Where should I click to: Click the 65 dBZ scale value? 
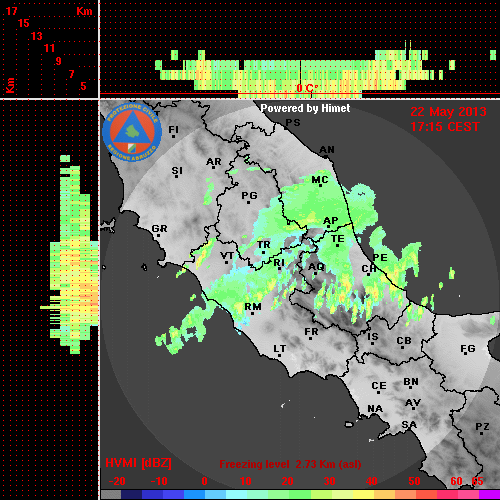477,481
